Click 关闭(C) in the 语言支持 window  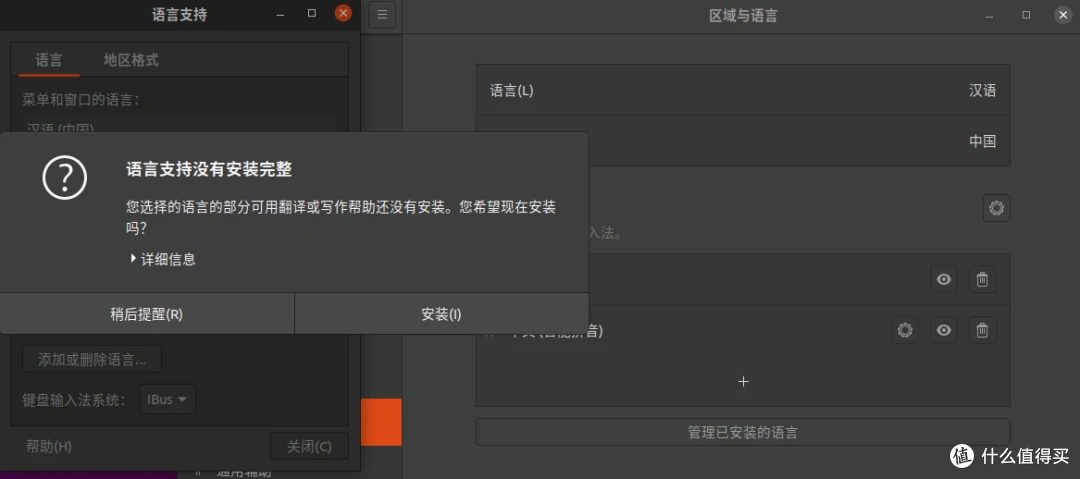pos(309,447)
